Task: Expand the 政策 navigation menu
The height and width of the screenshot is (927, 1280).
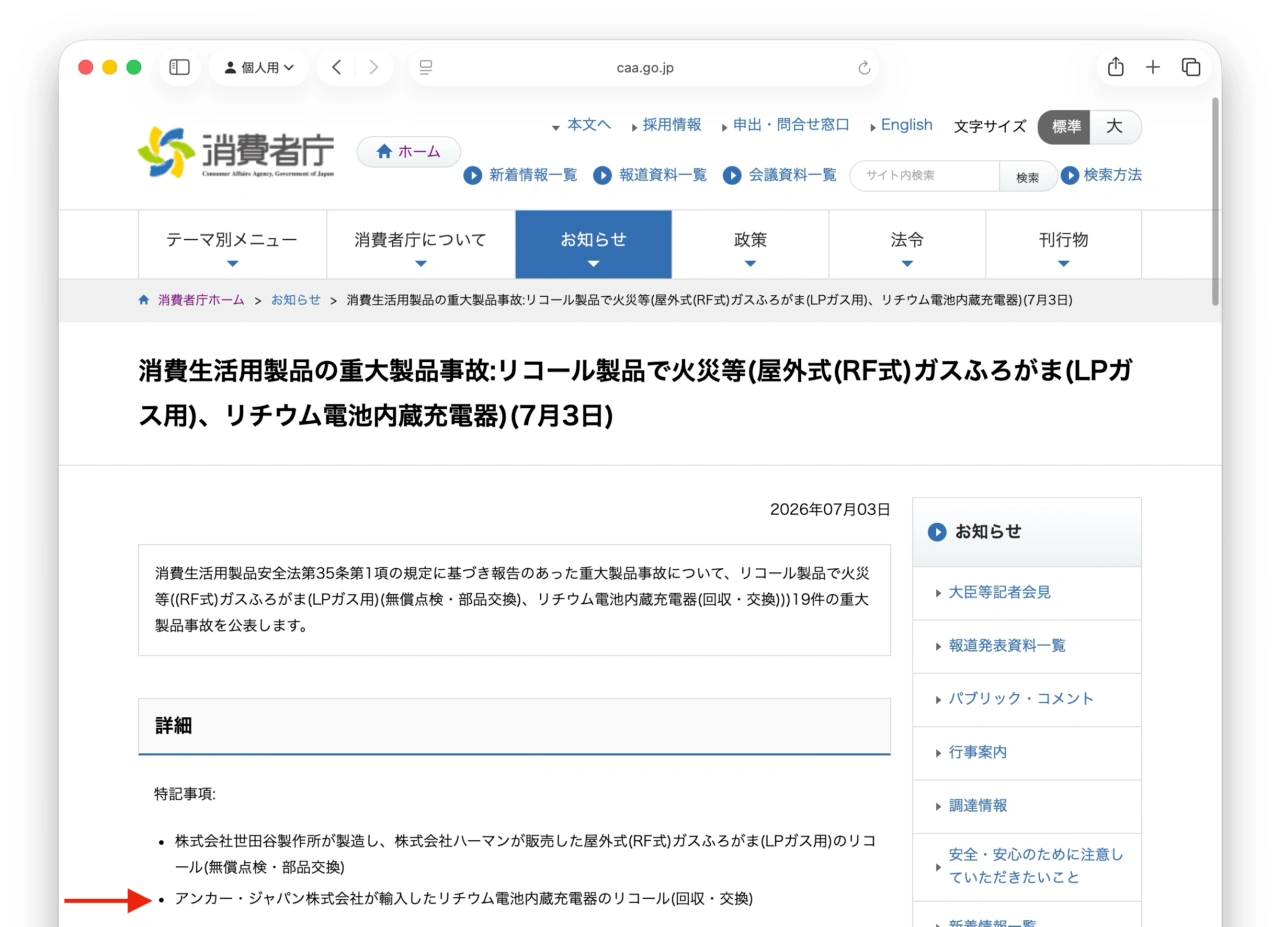Action: [x=750, y=245]
